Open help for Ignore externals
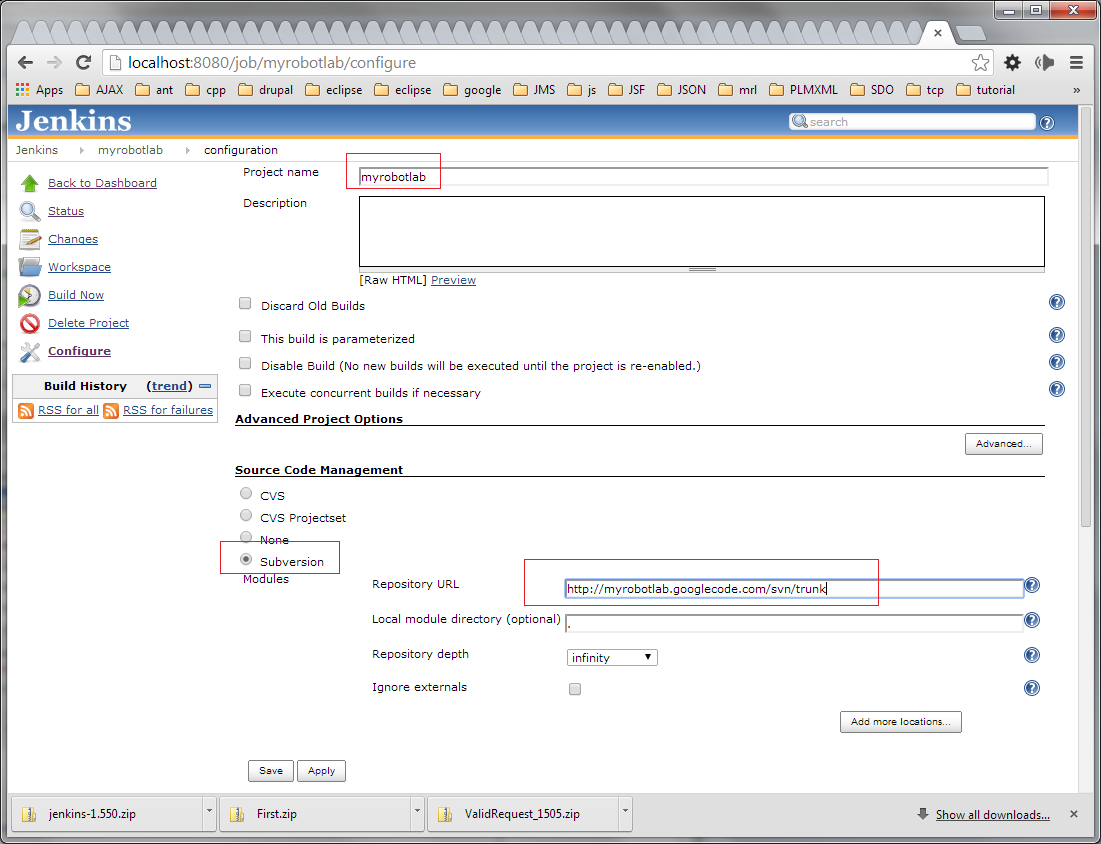Image resolution: width=1101 pixels, height=844 pixels. pos(1031,688)
